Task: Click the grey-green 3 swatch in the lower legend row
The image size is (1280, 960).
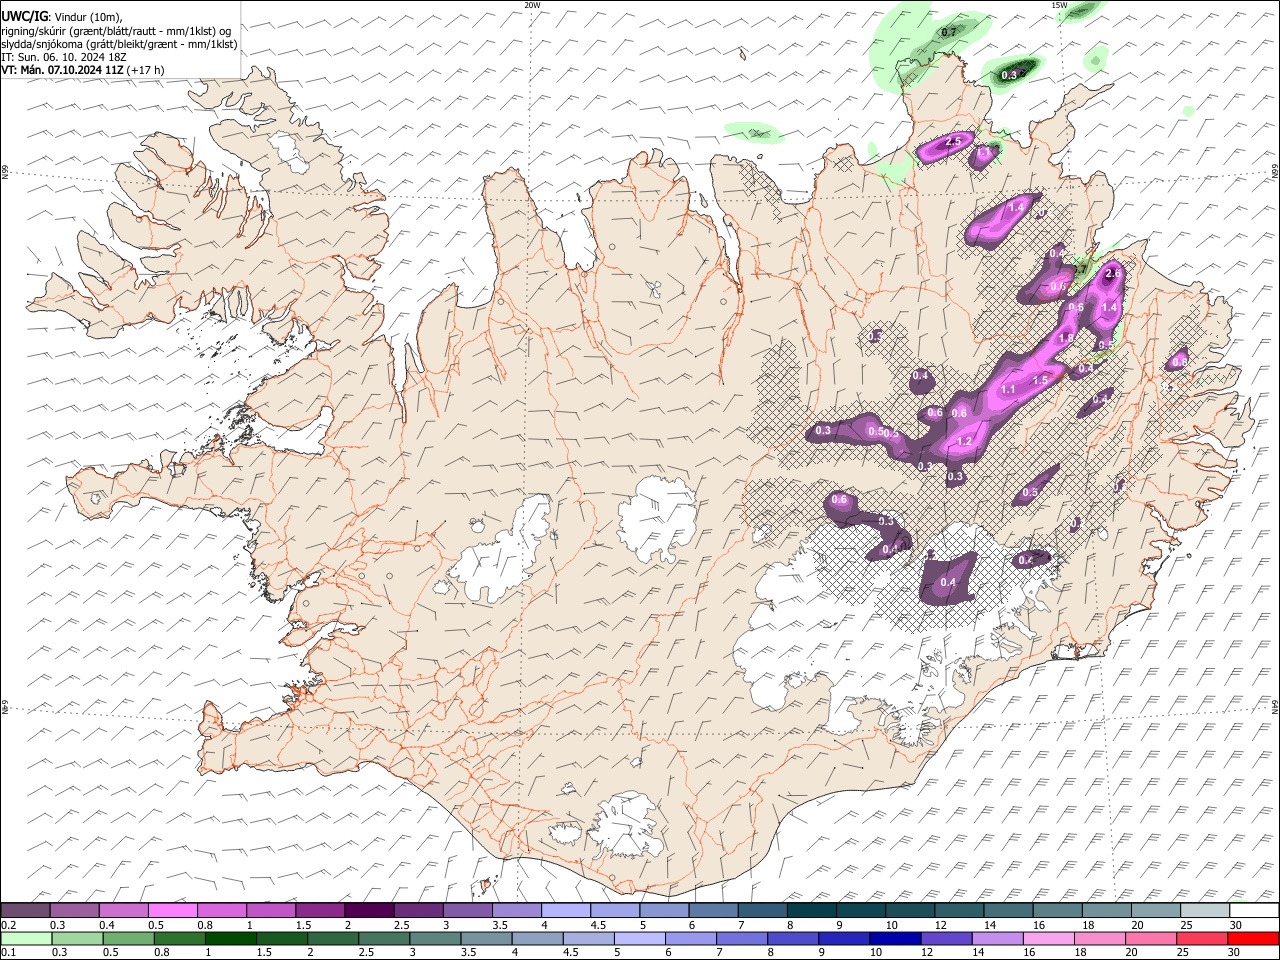Action: tap(434, 939)
